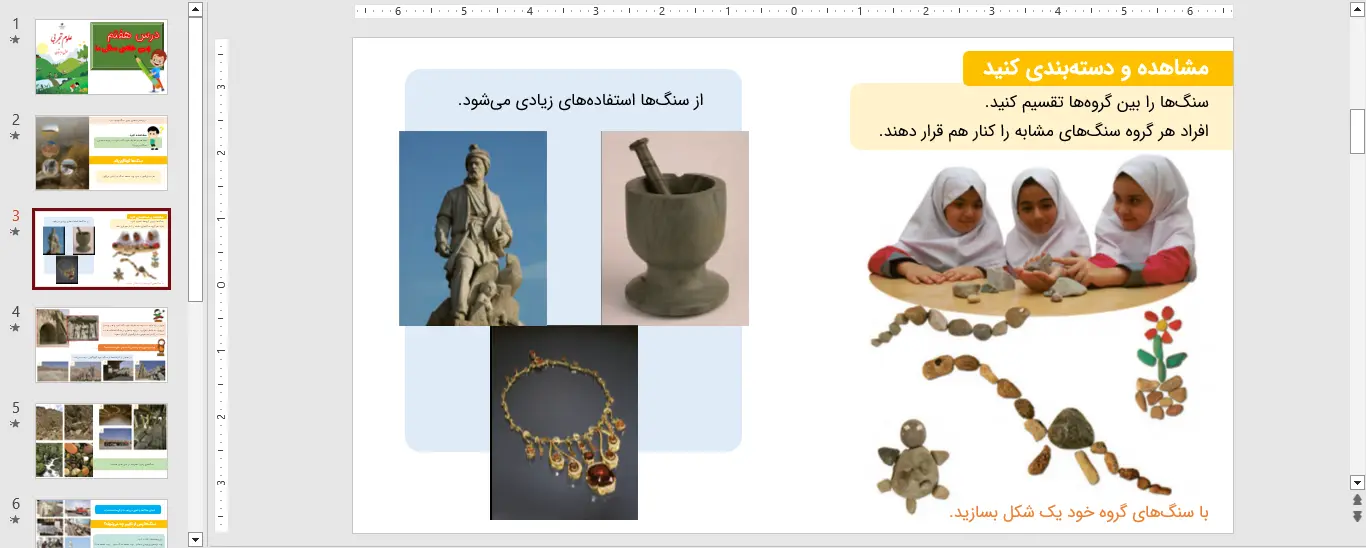Select the stone mortar and pestle picture
1366x548 pixels.
[x=674, y=228]
